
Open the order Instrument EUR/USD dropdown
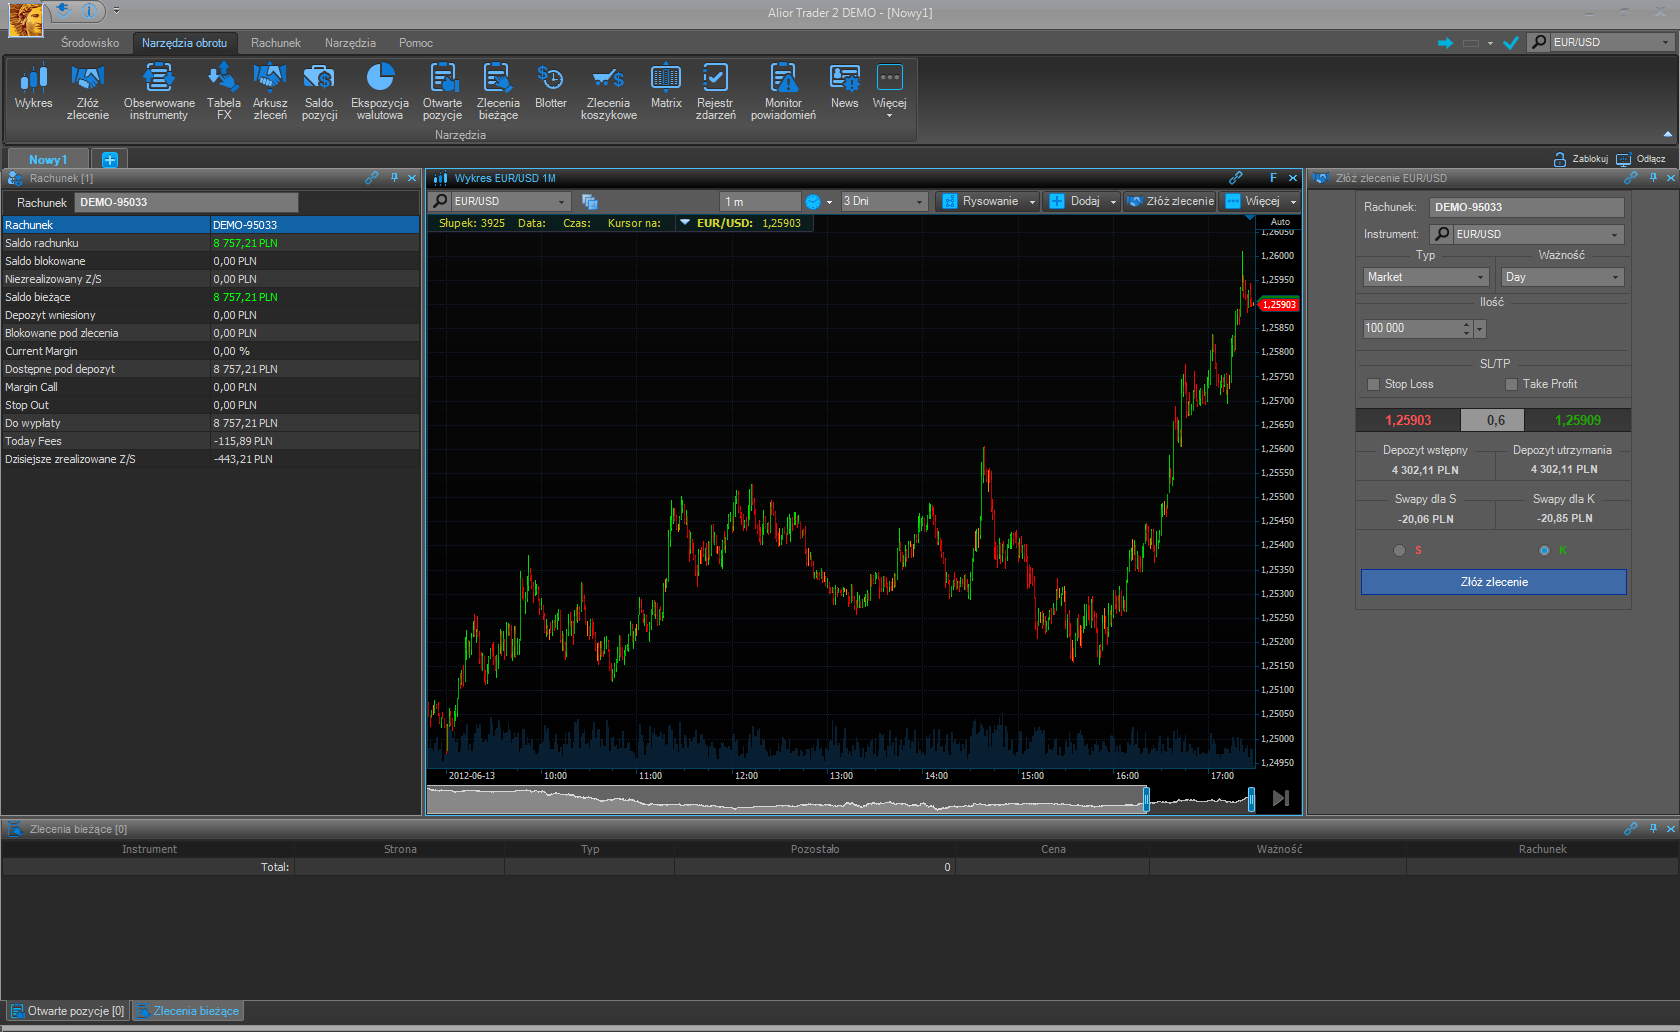(1613, 234)
